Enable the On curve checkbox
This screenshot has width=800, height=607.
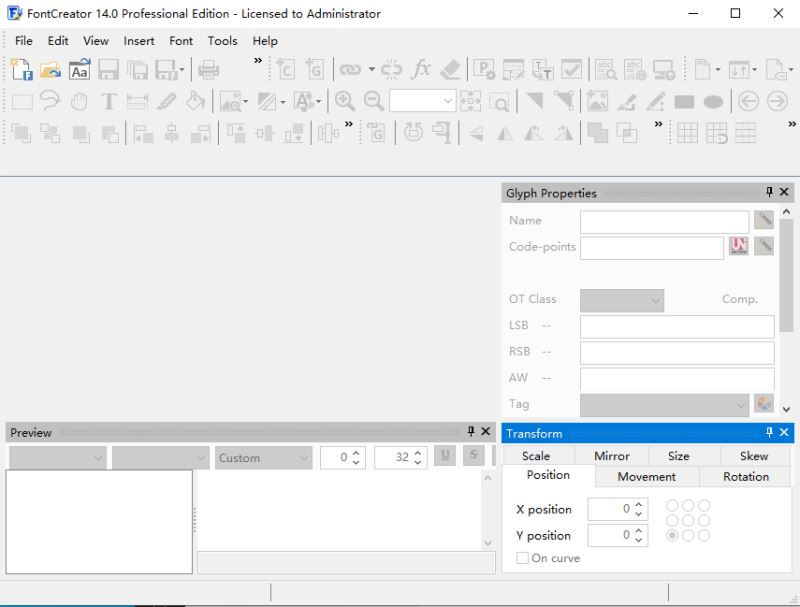(x=522, y=558)
